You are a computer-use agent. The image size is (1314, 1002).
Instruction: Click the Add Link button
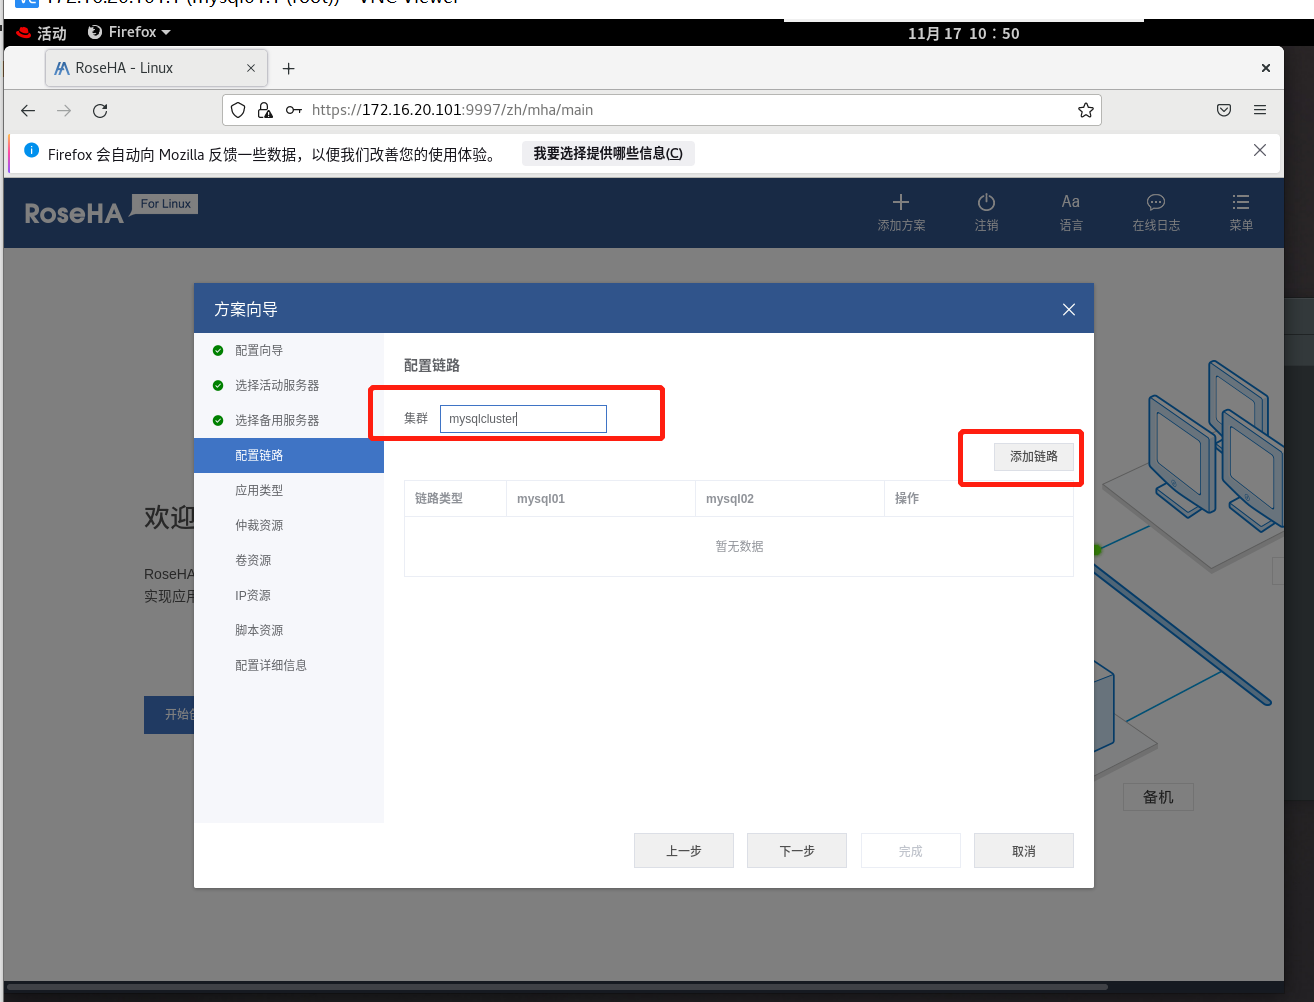click(1033, 457)
